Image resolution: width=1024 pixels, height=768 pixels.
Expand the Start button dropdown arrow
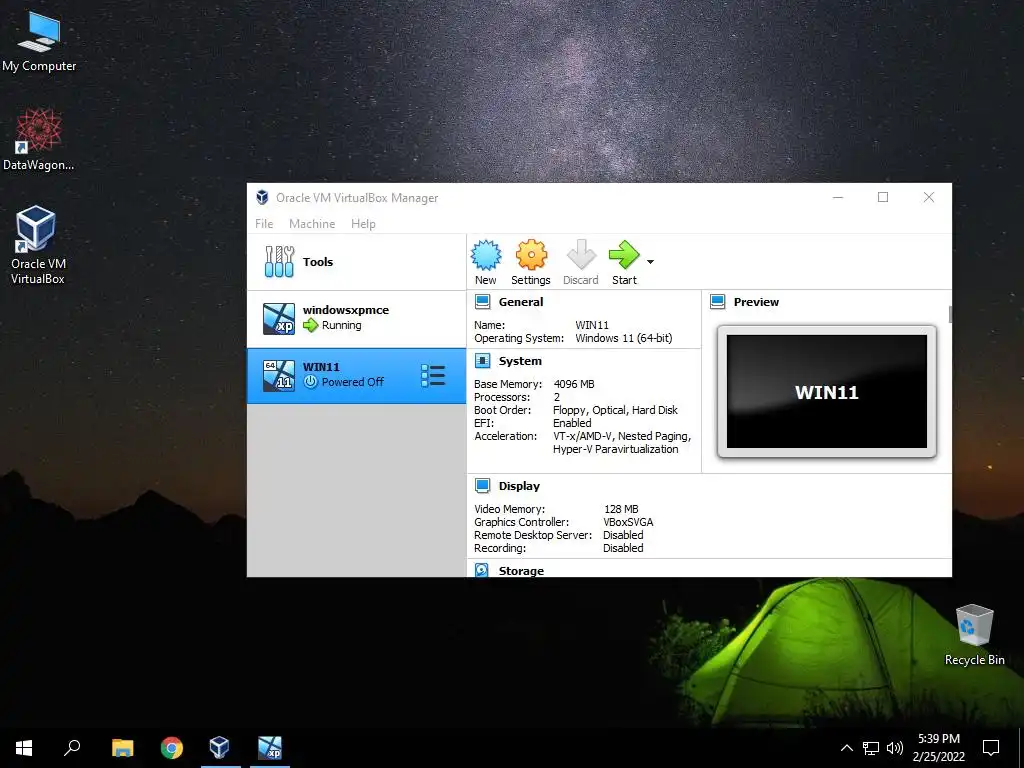pyautogui.click(x=650, y=262)
